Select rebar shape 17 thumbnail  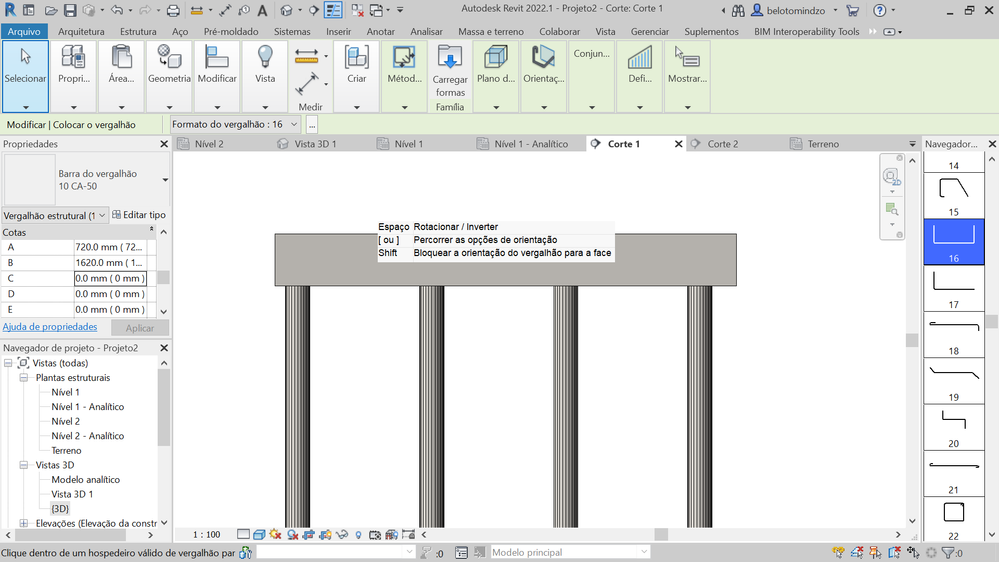(x=953, y=288)
